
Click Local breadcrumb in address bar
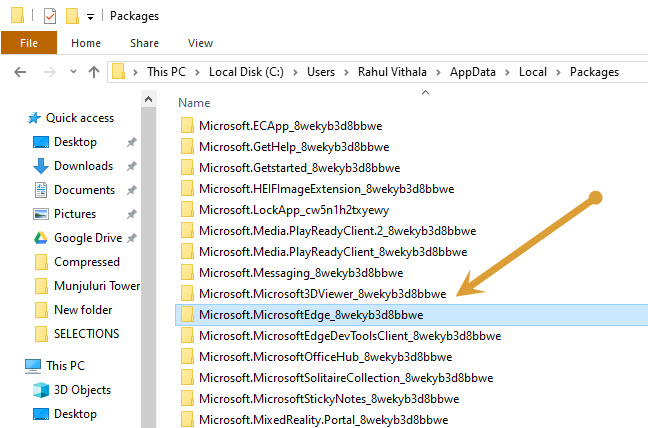point(533,72)
